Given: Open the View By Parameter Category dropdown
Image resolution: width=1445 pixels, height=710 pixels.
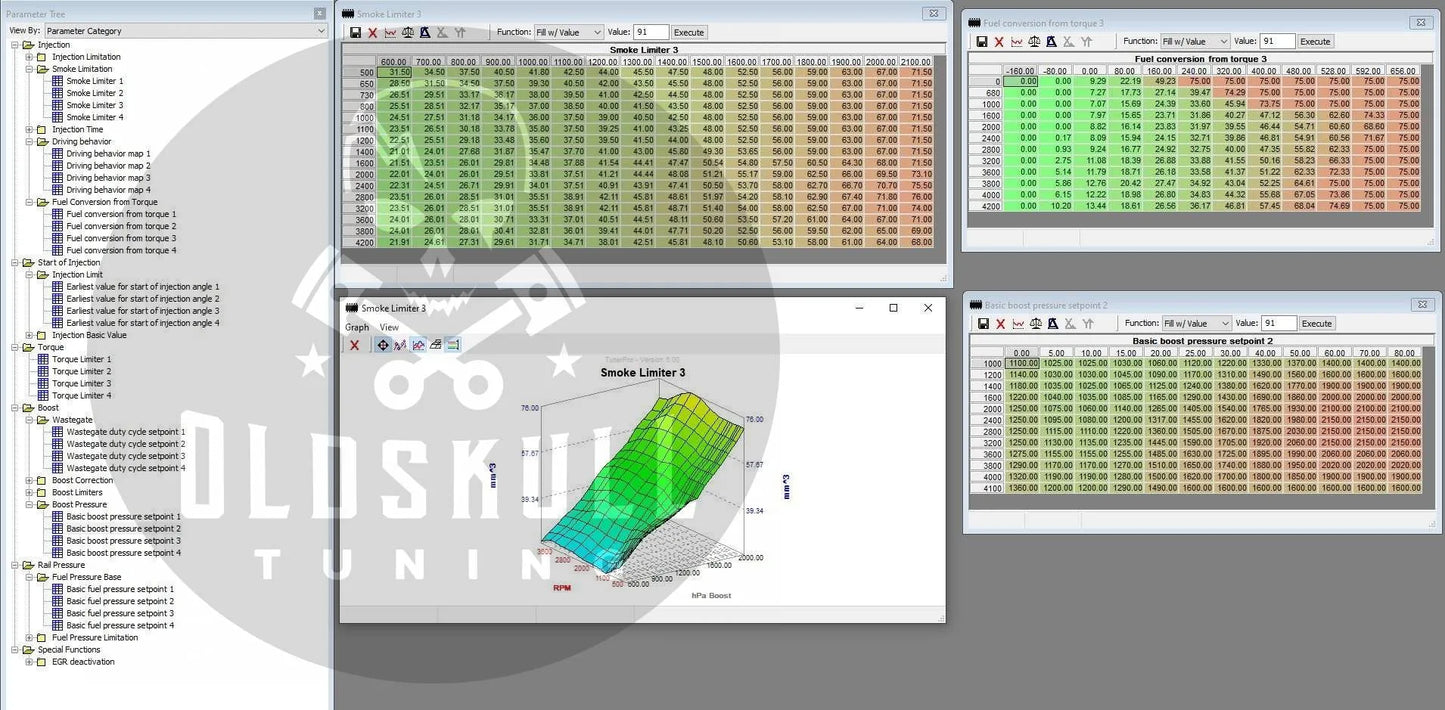Looking at the screenshot, I should (186, 31).
